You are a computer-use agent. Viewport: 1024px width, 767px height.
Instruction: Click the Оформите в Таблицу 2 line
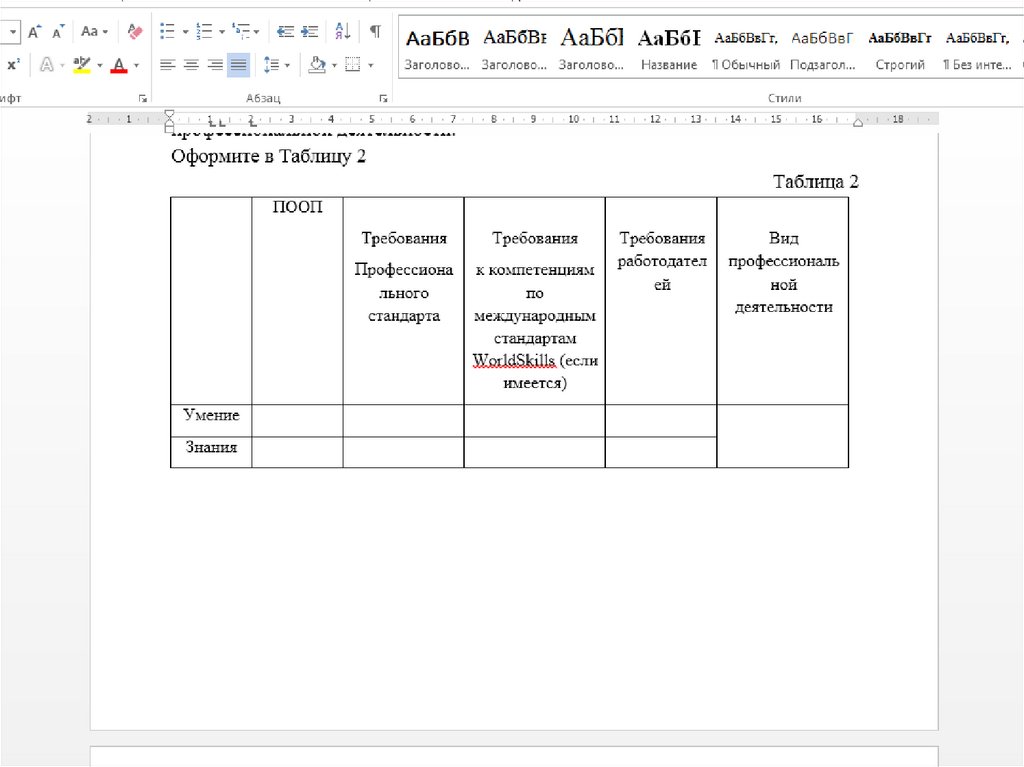click(268, 157)
